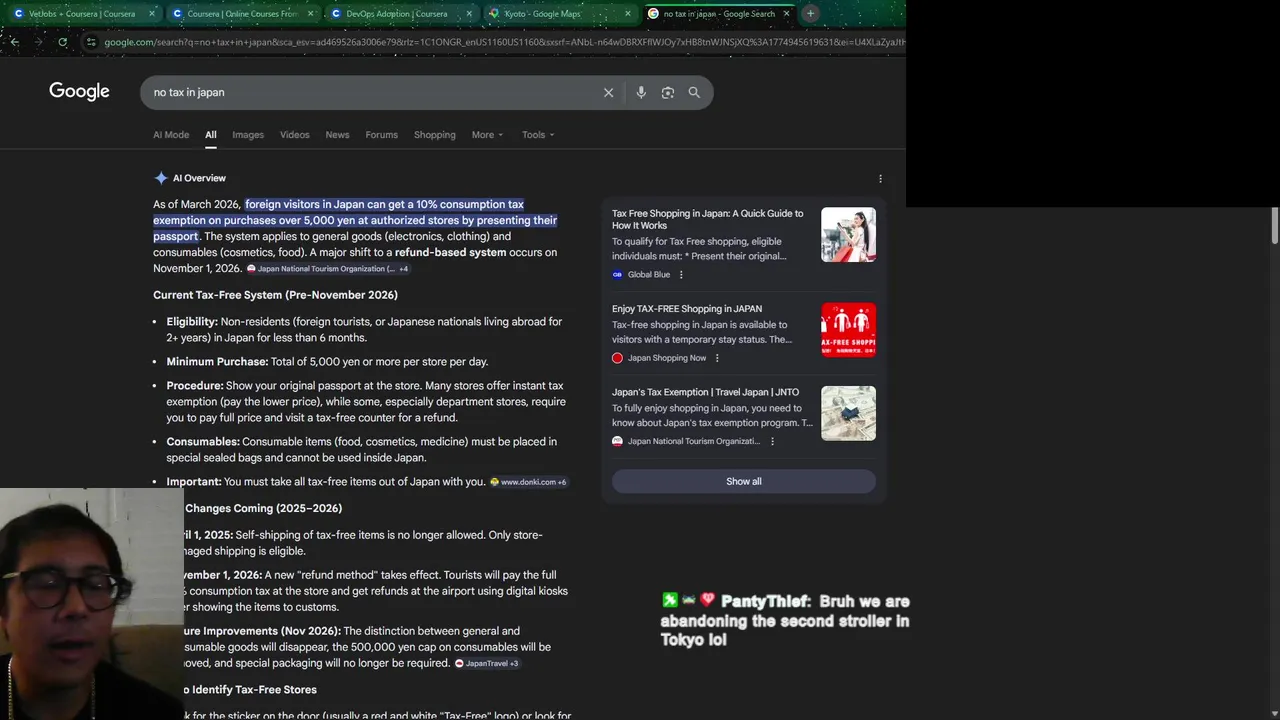1280x720 pixels.
Task: Click the PantyThief chat message overlay
Action: [786, 620]
